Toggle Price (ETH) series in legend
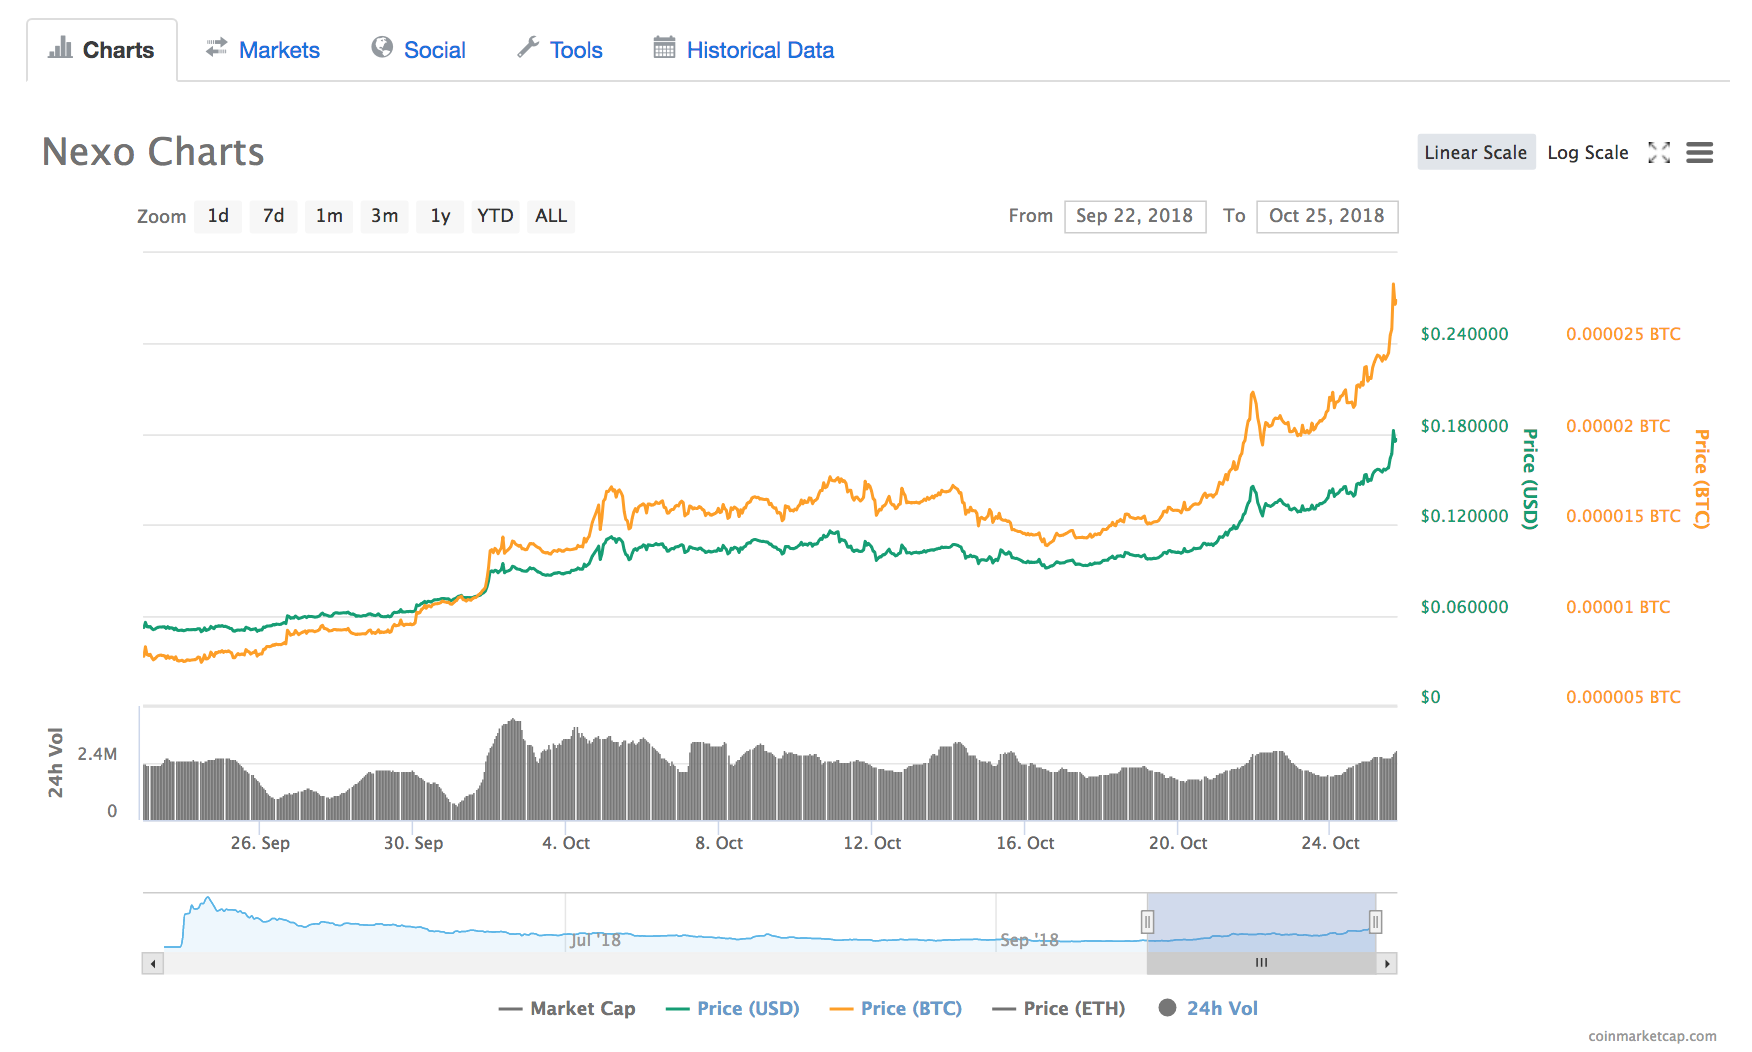The image size is (1752, 1052). click(x=1059, y=1008)
